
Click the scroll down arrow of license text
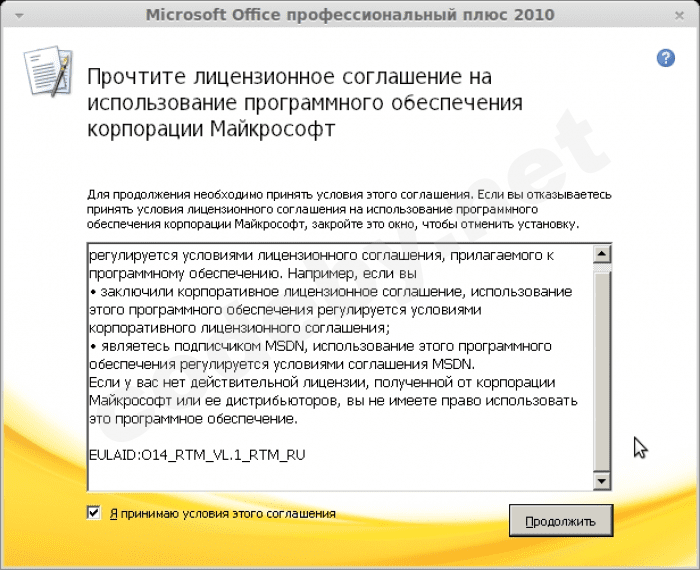[602, 481]
